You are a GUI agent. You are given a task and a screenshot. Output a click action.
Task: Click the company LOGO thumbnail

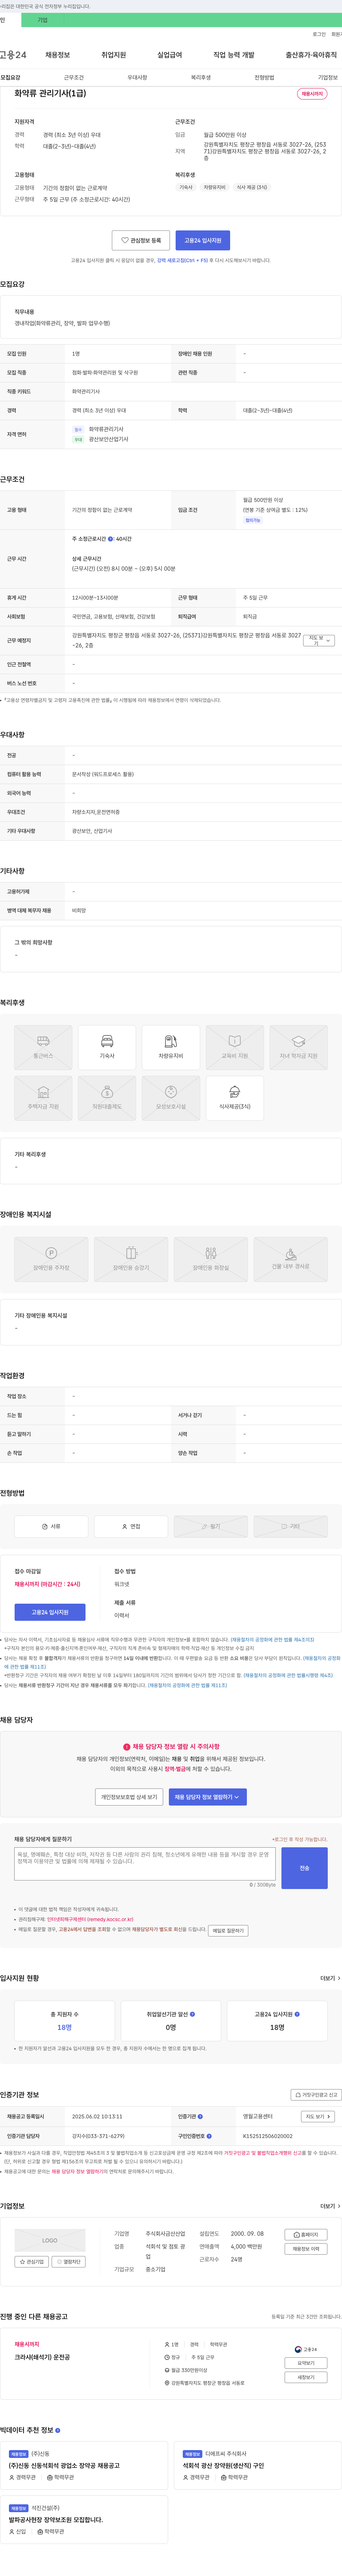[x=50, y=2240]
